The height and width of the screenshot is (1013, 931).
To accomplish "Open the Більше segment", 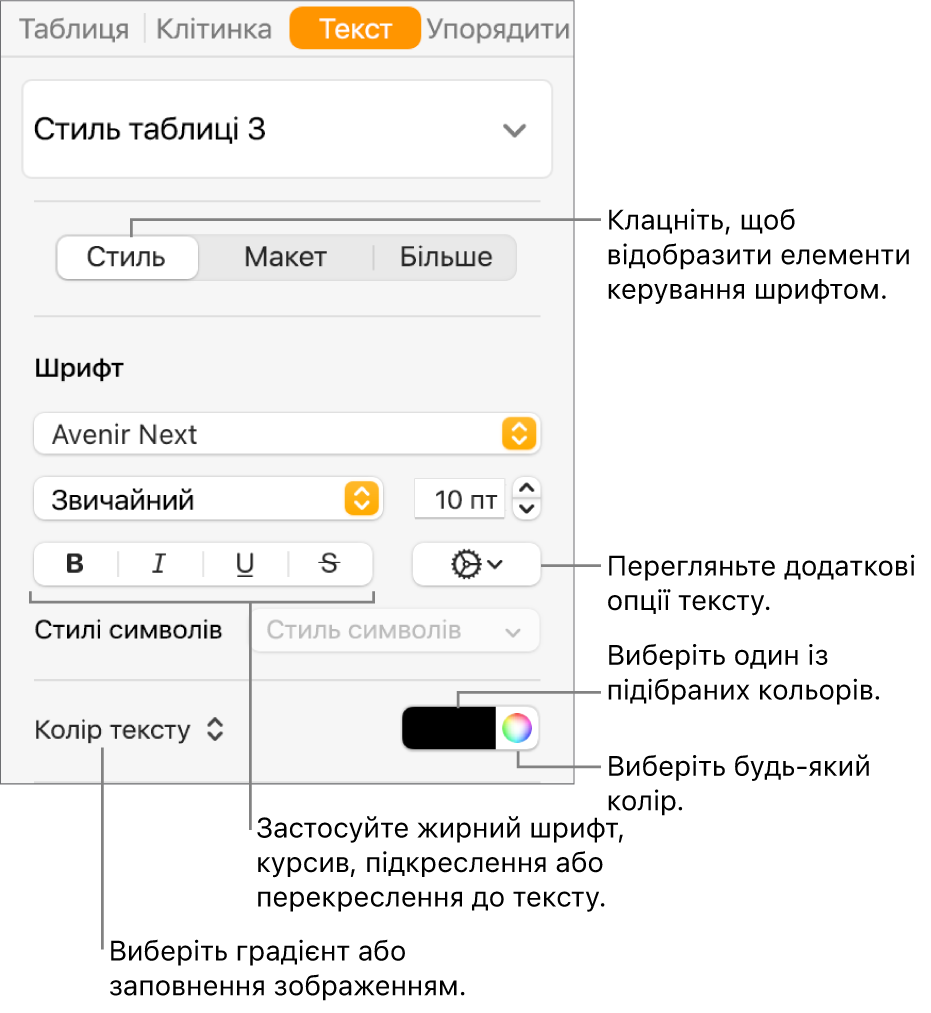I will pos(446,257).
